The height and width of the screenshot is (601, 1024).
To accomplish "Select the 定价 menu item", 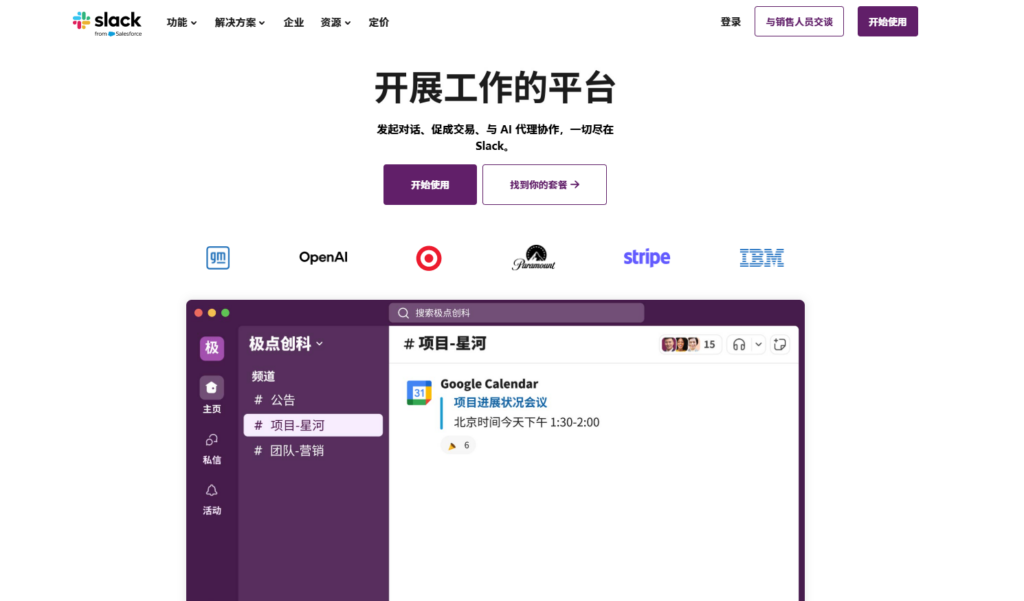I will tap(378, 21).
